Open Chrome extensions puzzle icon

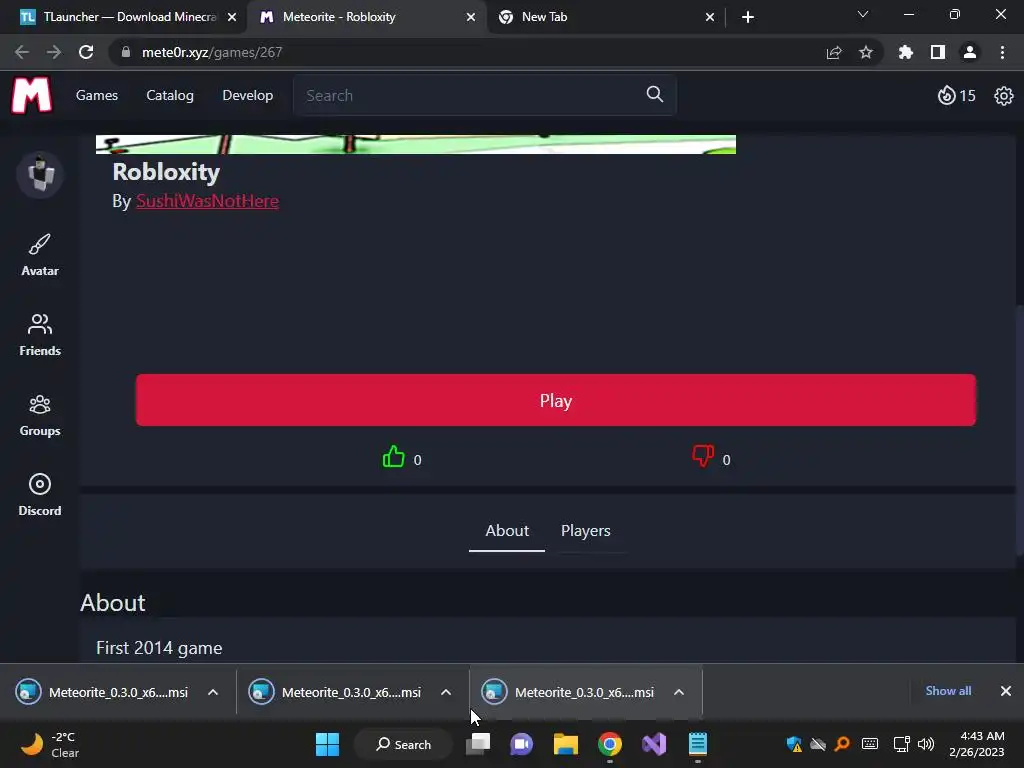click(x=906, y=52)
